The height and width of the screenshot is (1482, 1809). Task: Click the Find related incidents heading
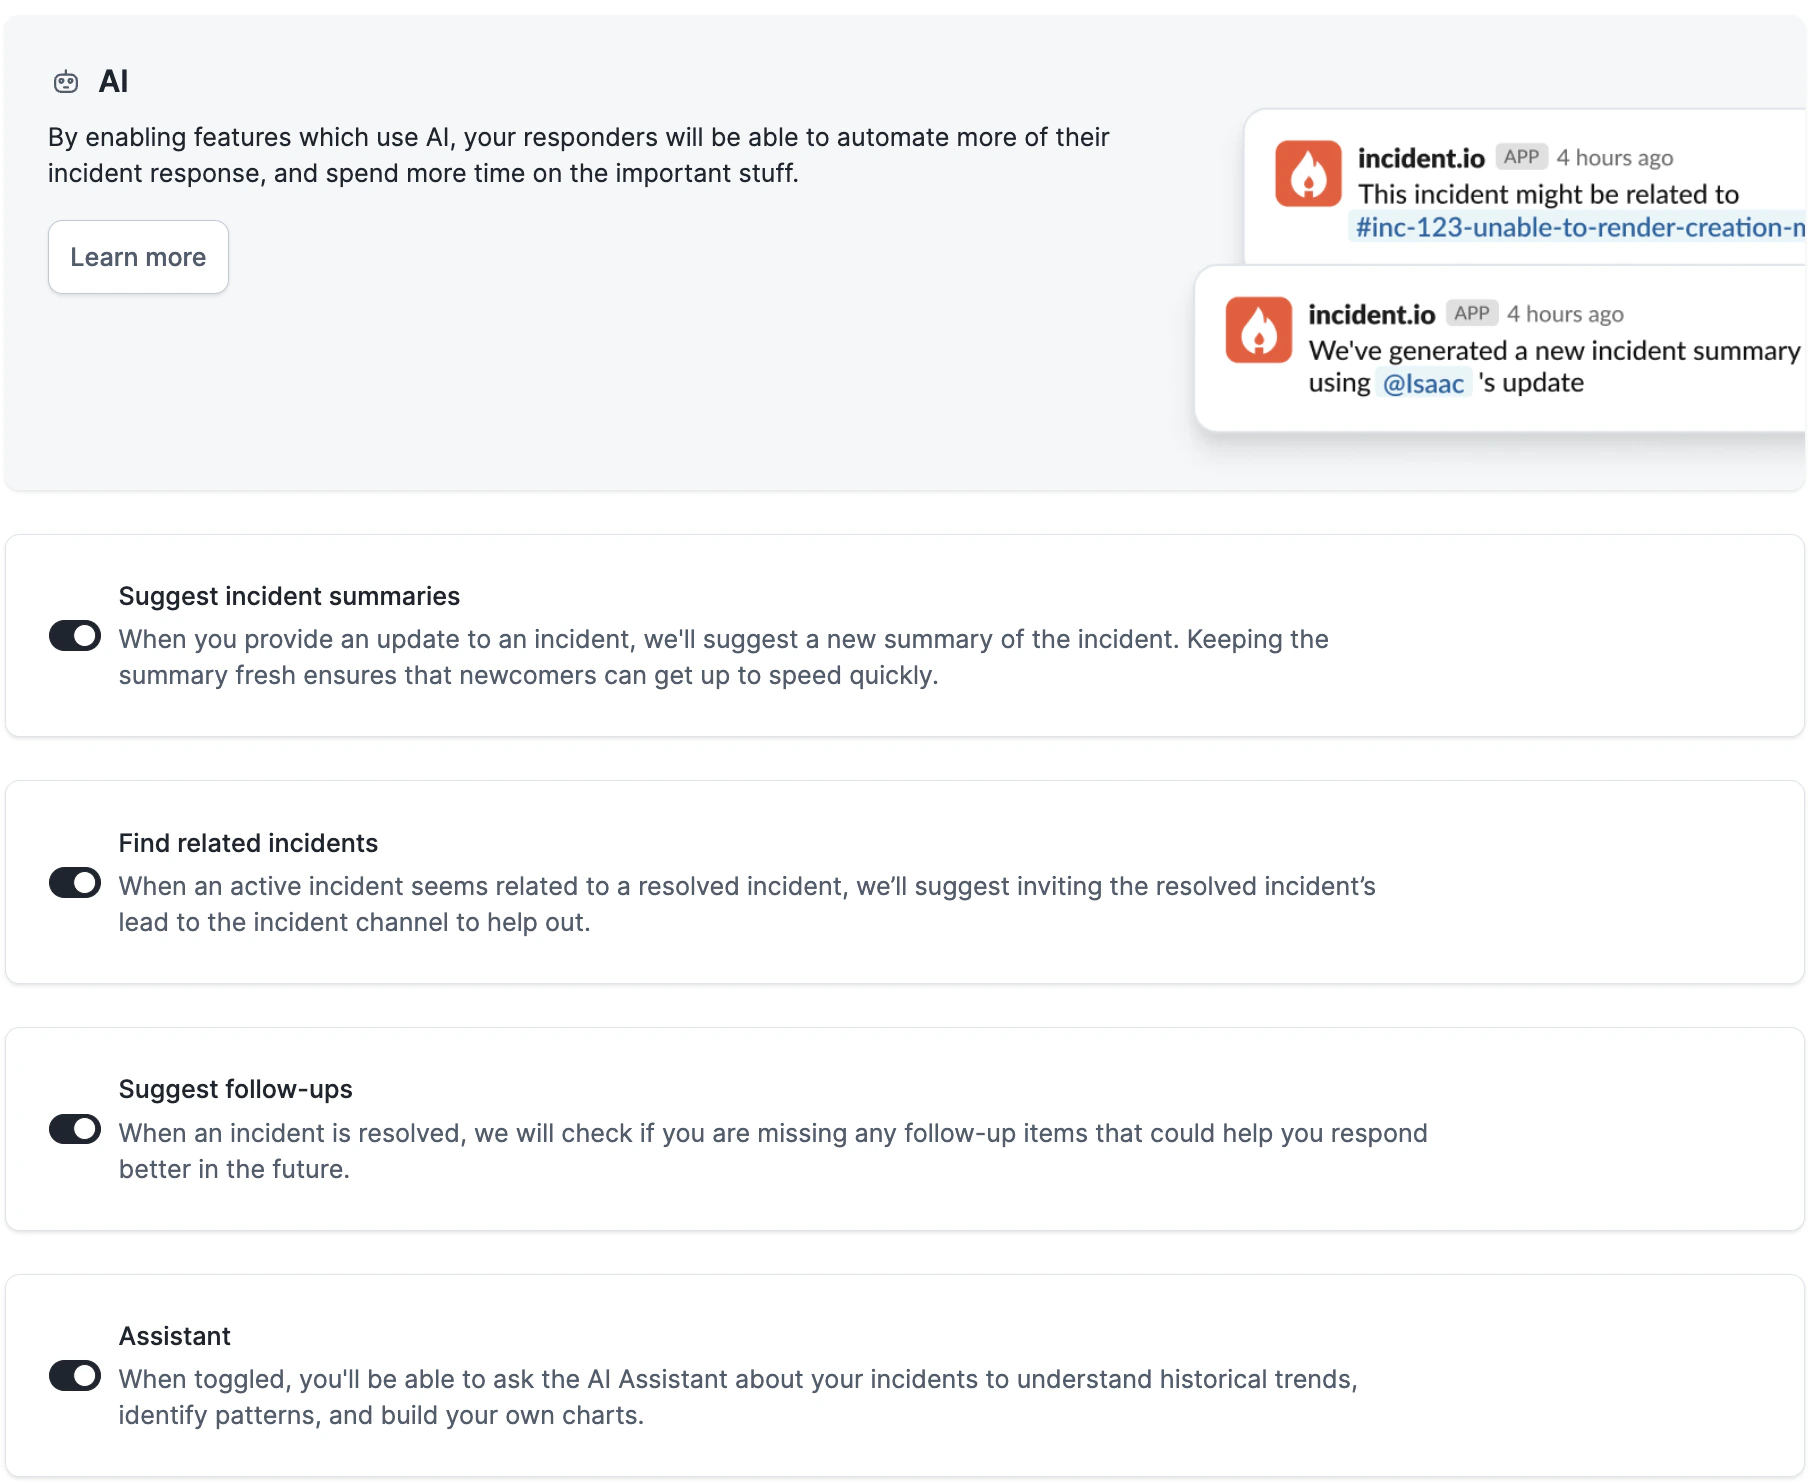pos(248,843)
